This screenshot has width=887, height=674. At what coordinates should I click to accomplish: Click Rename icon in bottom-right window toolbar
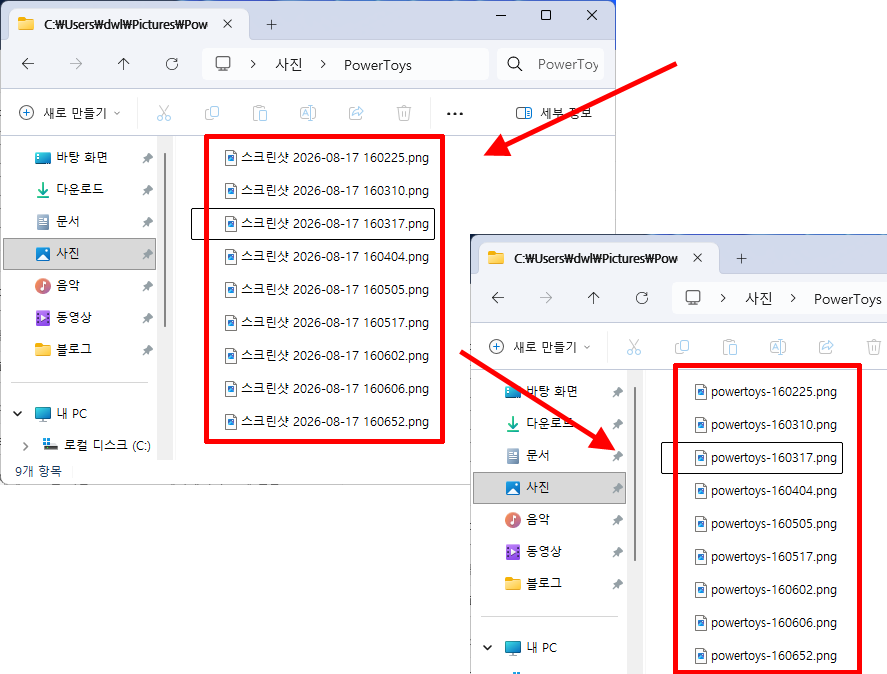tap(778, 347)
